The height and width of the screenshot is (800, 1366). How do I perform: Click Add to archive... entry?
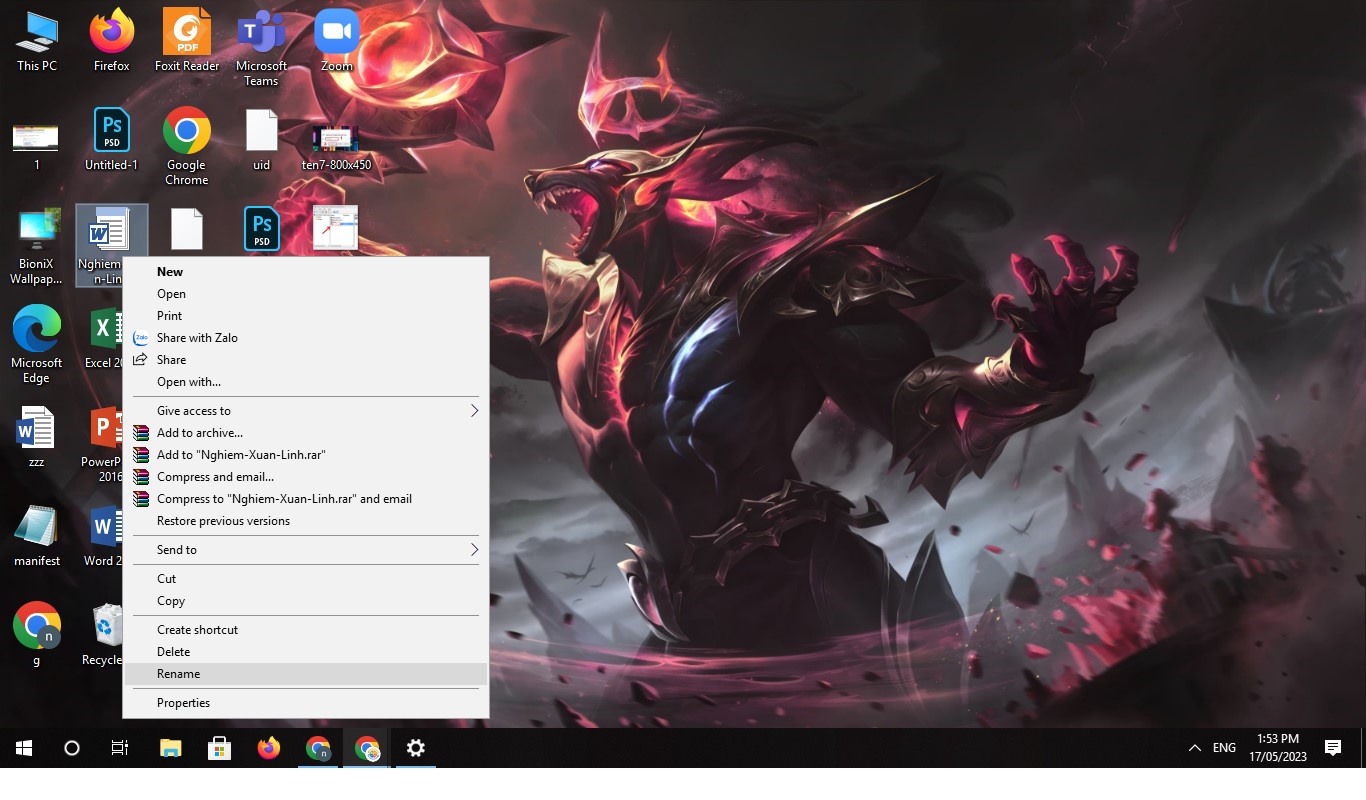point(306,433)
